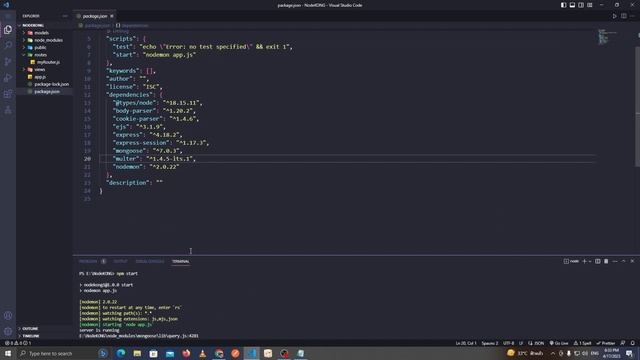Switch to the Problems panel tab
The height and width of the screenshot is (360, 640).
(x=88, y=261)
